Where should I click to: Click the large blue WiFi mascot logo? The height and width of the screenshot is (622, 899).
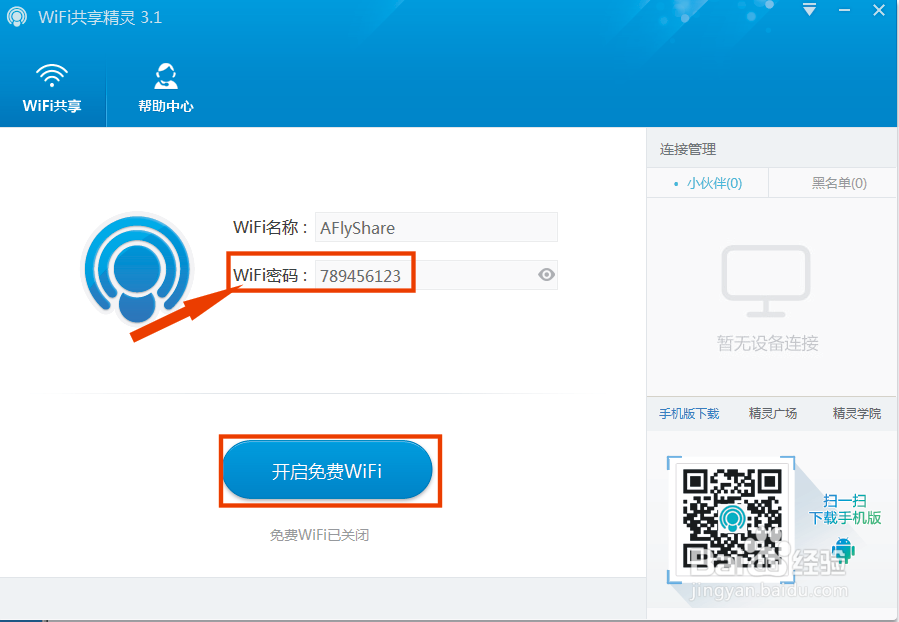137,269
